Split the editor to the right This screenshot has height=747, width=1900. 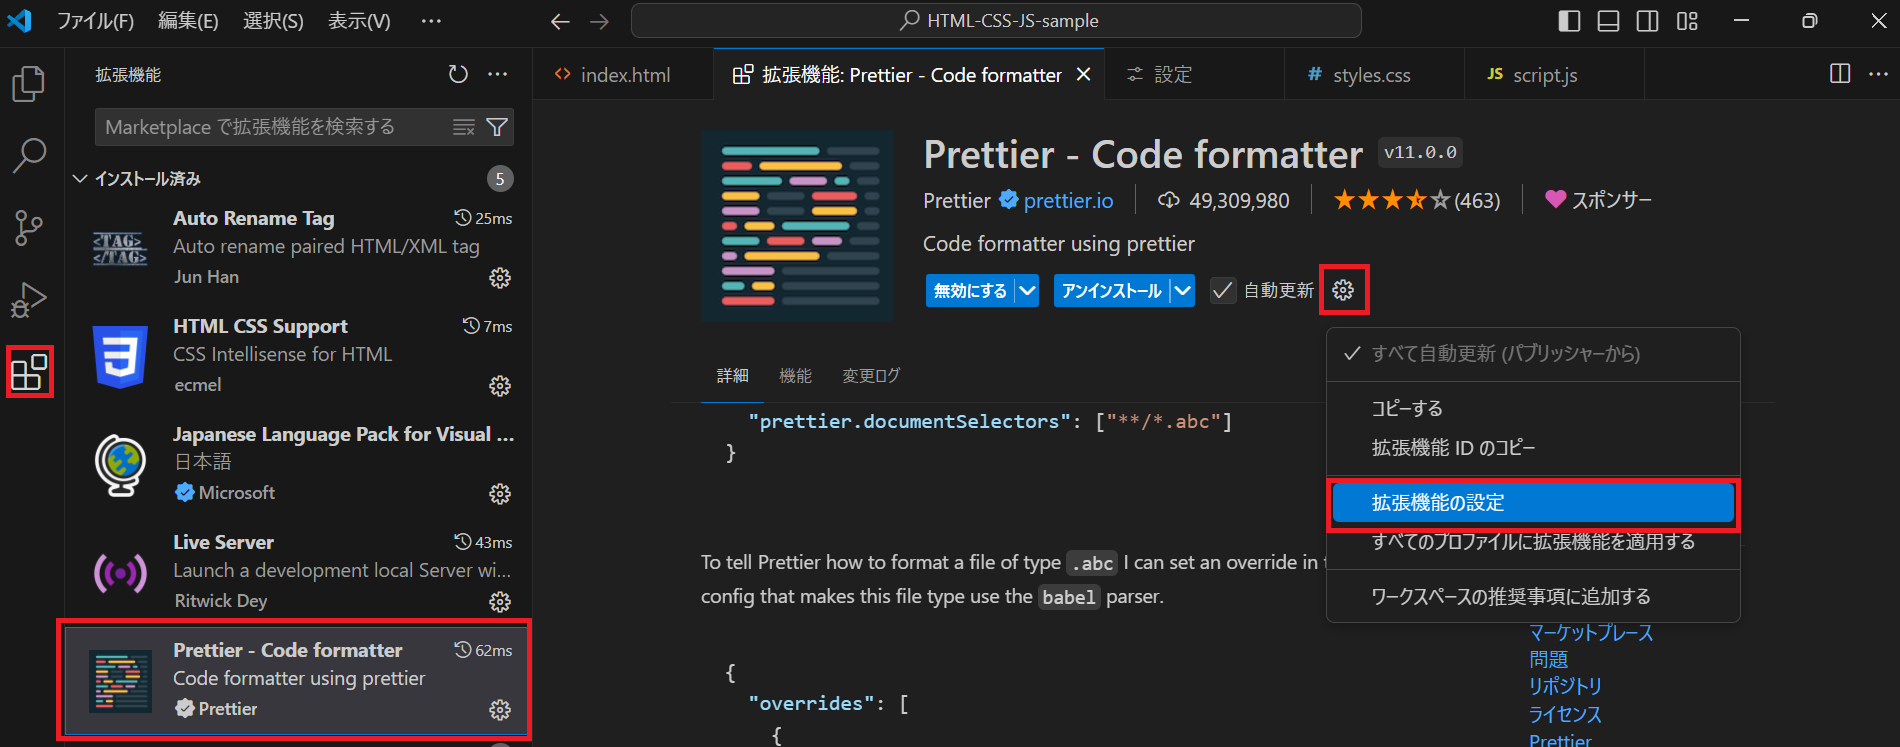coord(1840,74)
